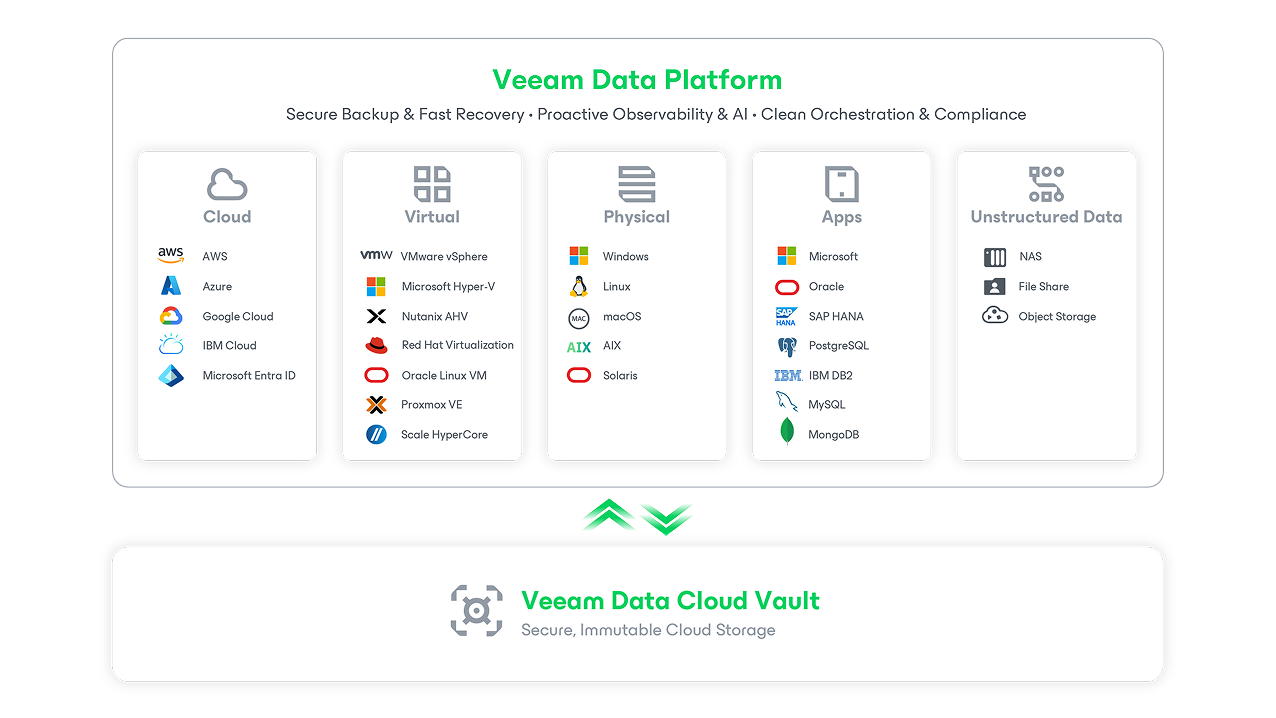
Task: Click the Object Storage icon
Action: (x=994, y=316)
